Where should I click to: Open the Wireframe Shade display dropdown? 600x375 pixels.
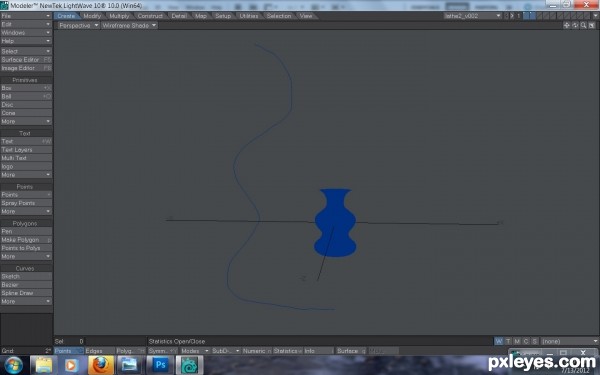[129, 25]
